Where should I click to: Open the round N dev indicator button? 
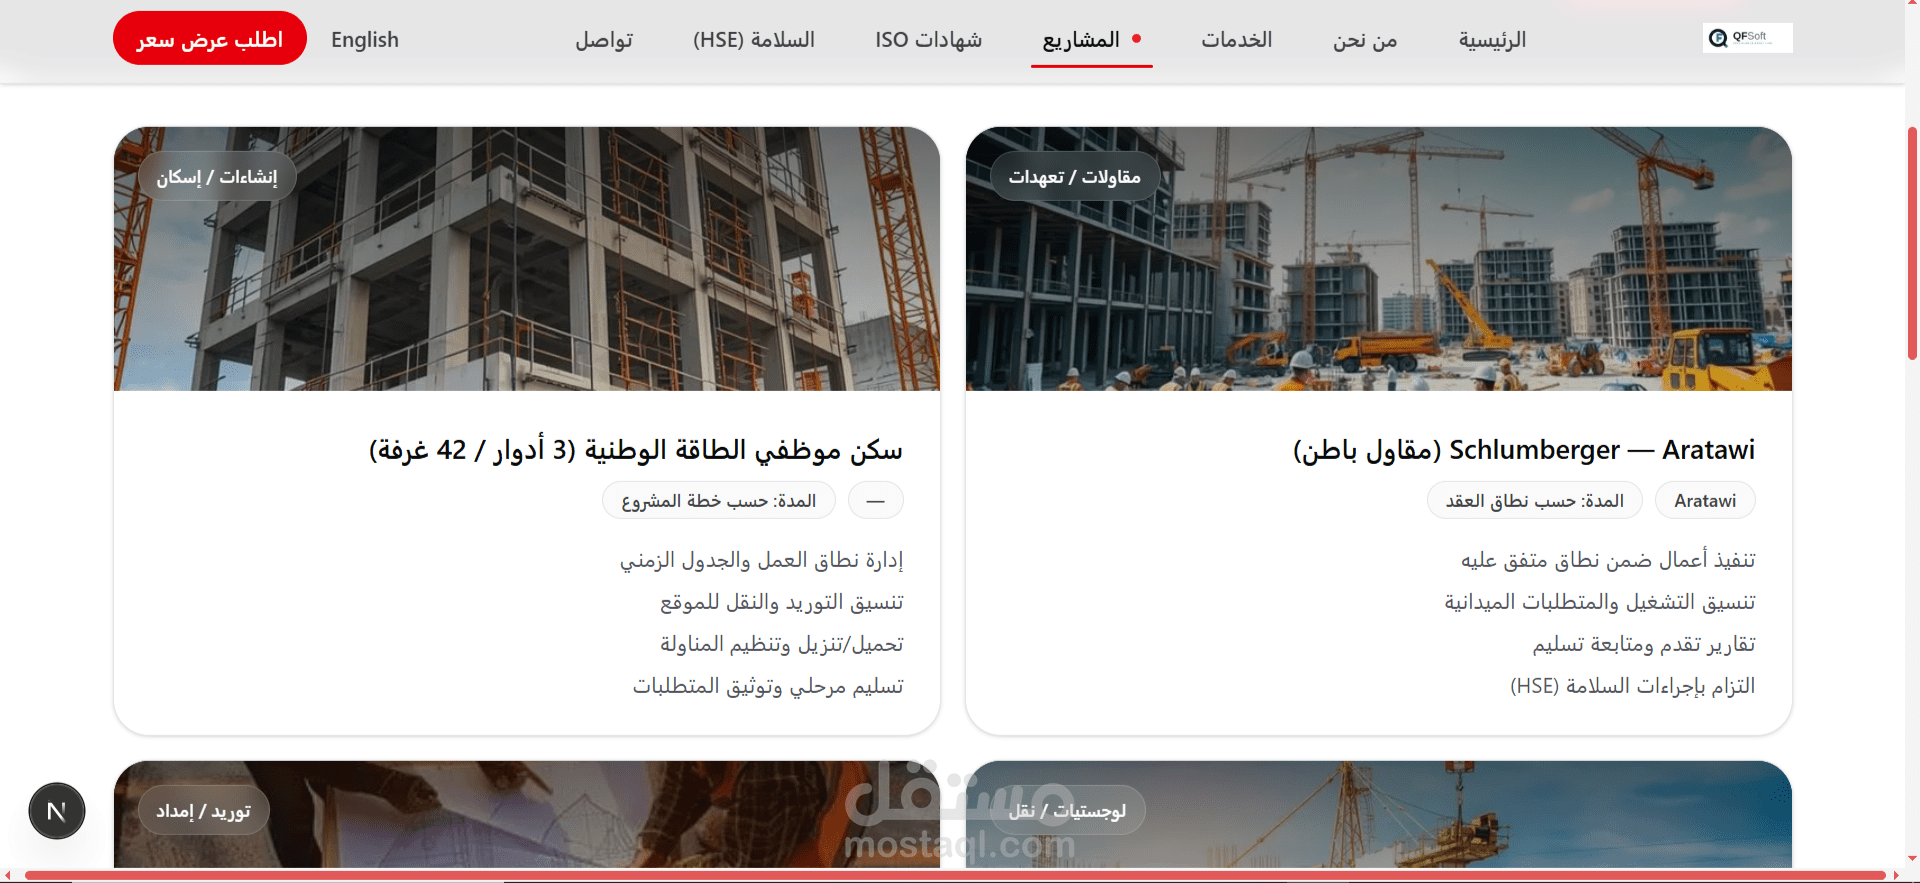(57, 811)
